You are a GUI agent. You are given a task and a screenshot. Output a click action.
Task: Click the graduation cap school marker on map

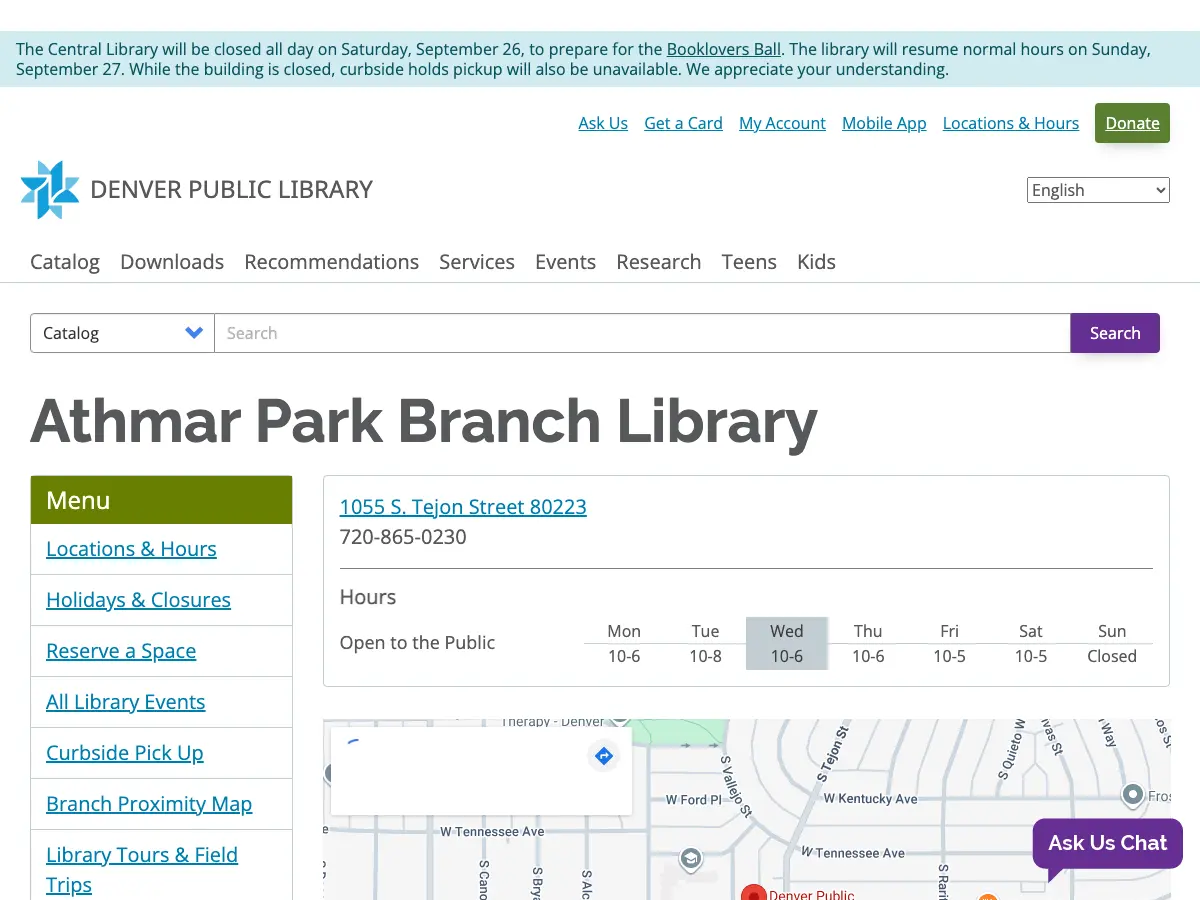[690, 859]
